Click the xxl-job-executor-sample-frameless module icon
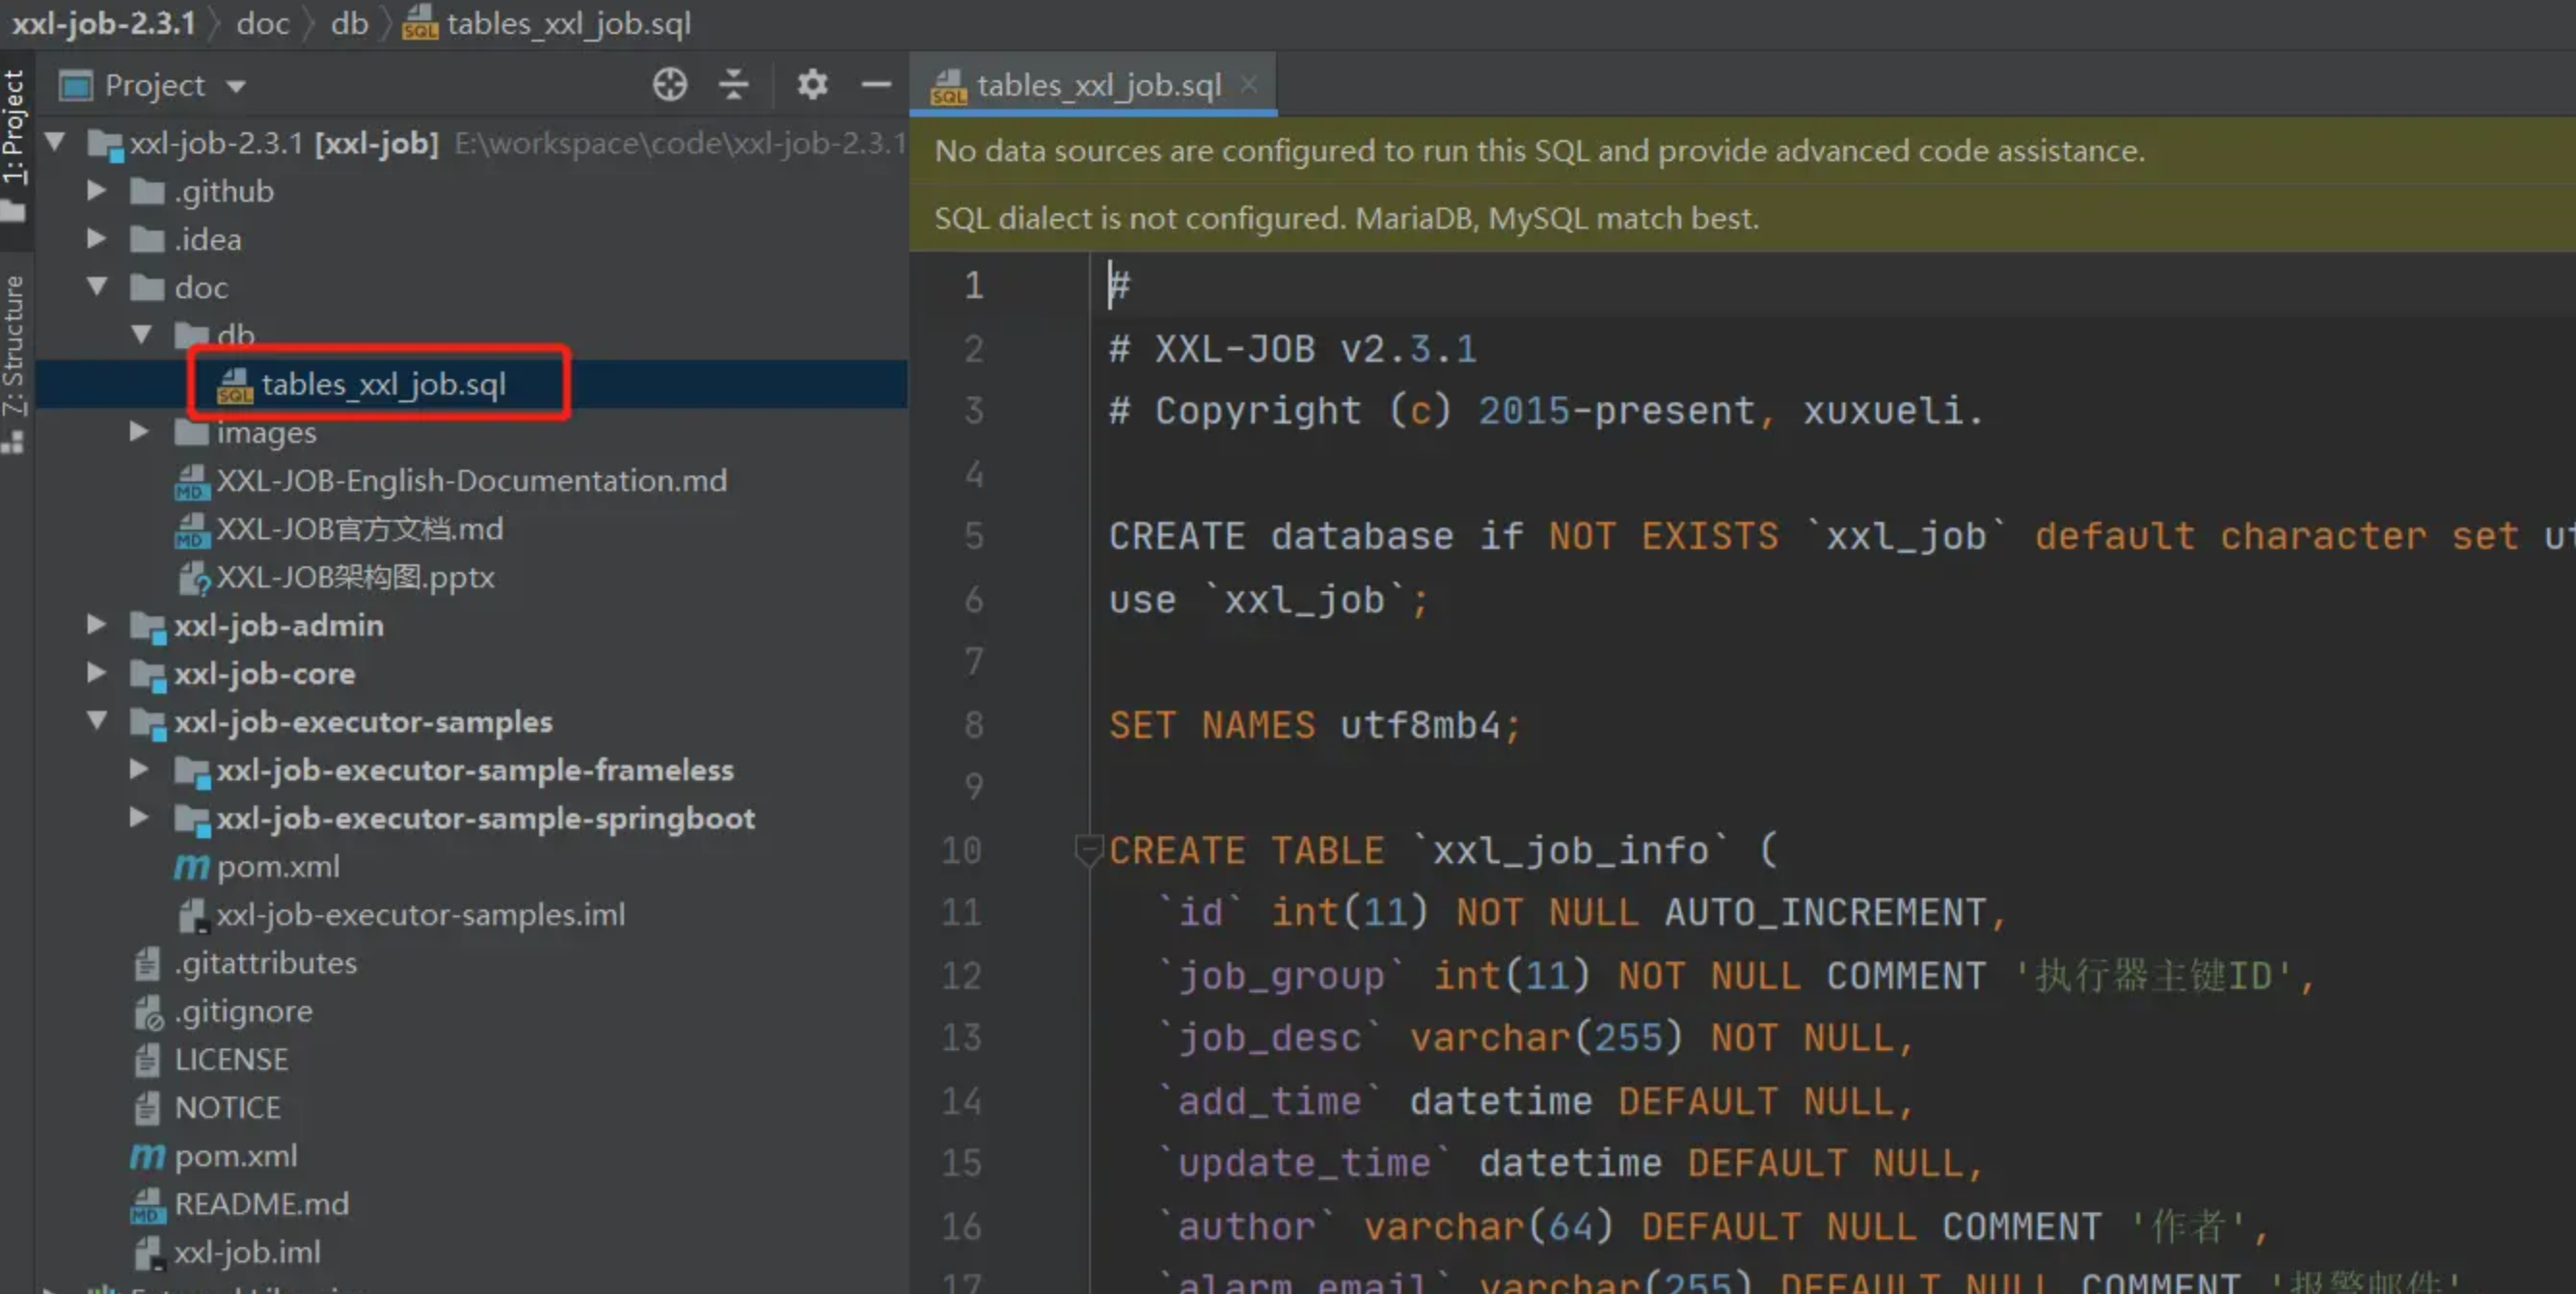2576x1294 pixels. click(x=191, y=771)
